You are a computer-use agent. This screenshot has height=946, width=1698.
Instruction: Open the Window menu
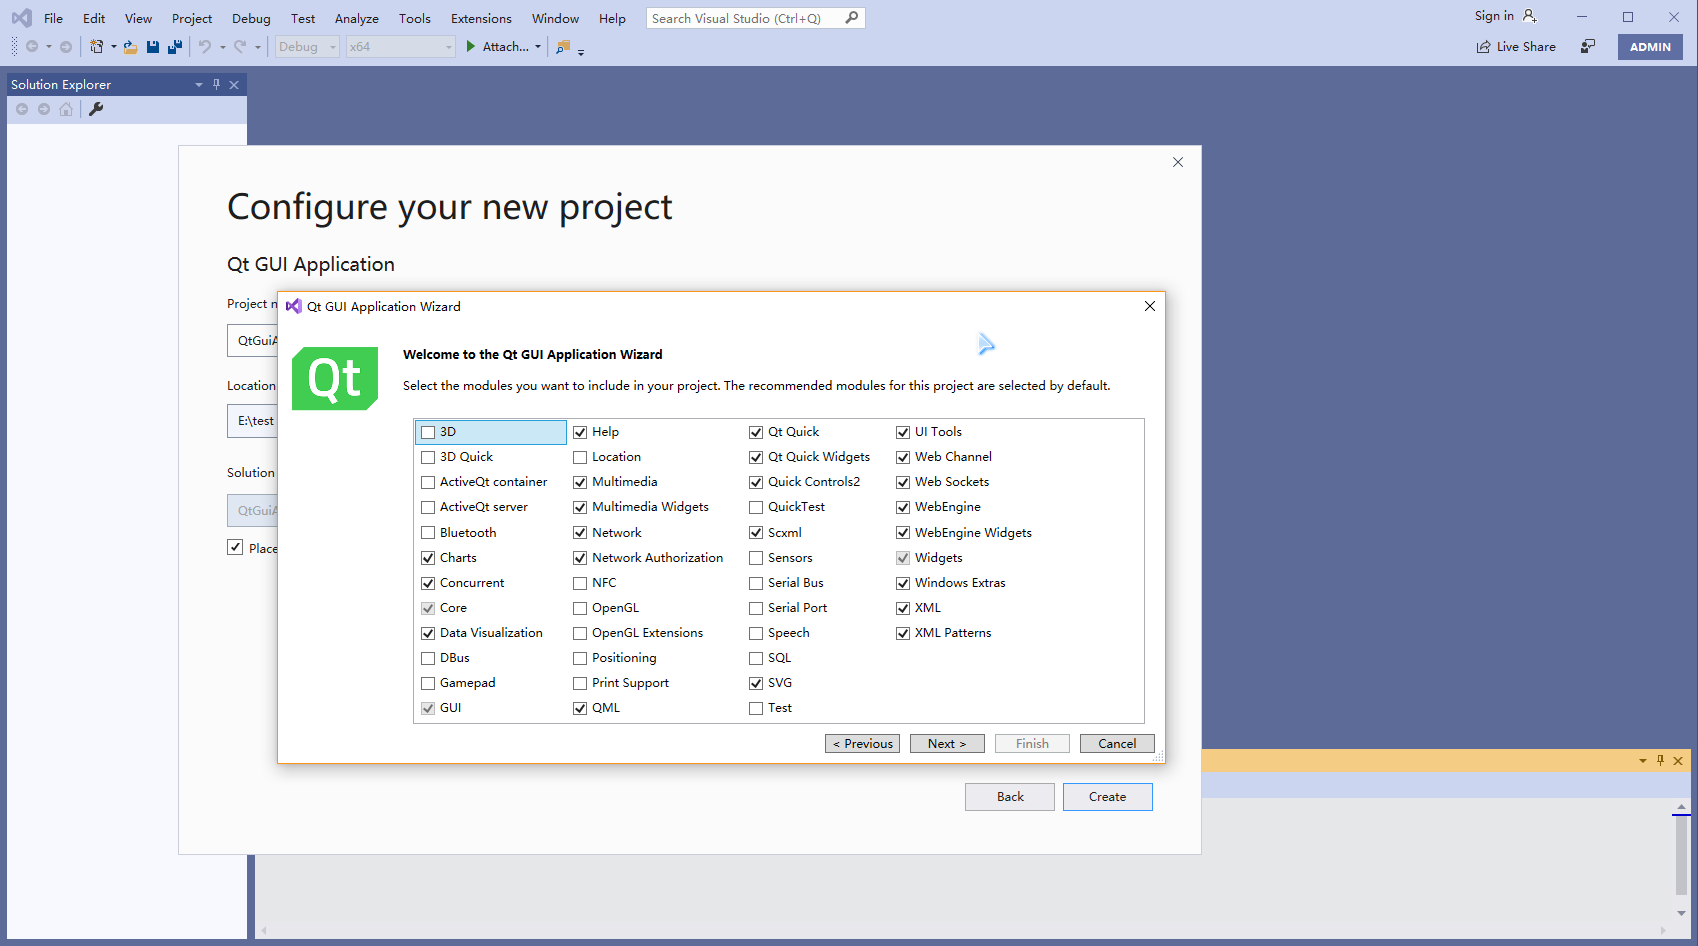[x=555, y=18]
